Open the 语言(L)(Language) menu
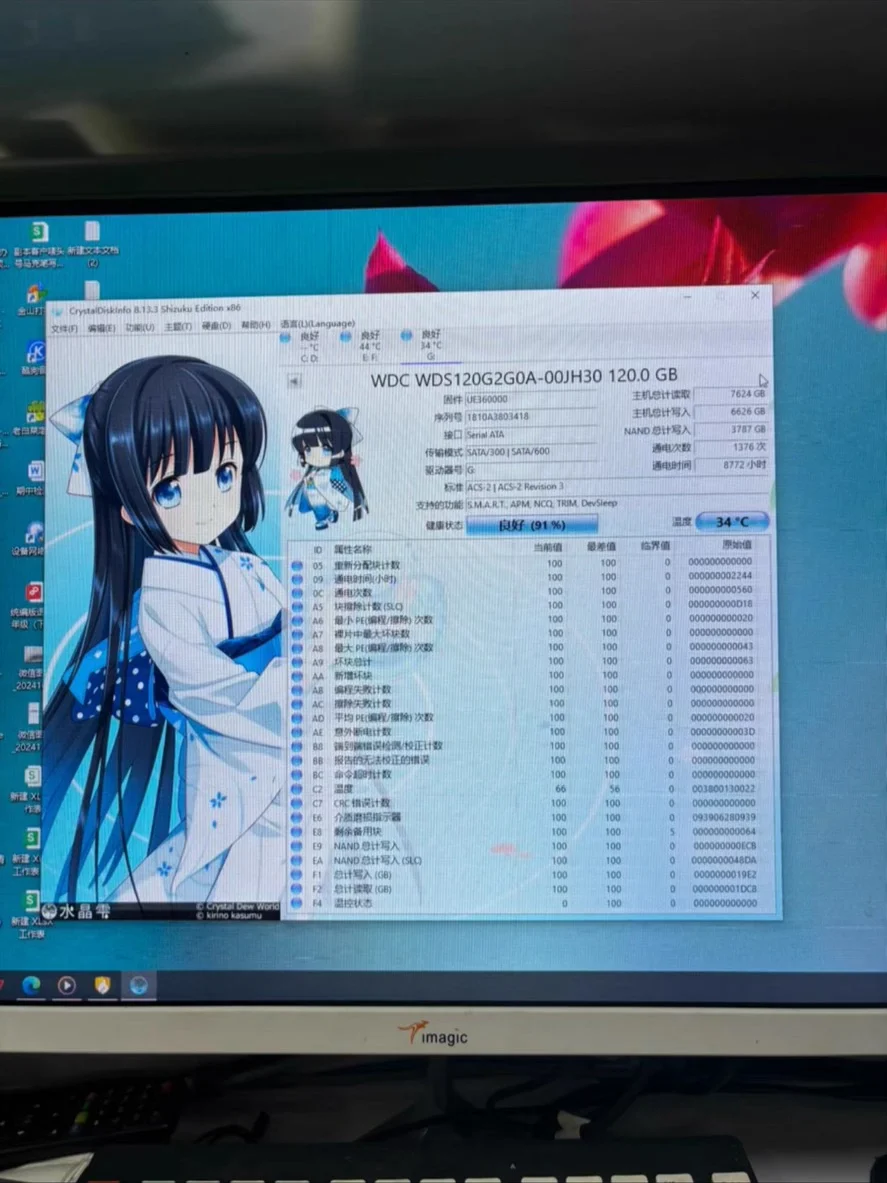The height and width of the screenshot is (1183, 887). point(318,324)
